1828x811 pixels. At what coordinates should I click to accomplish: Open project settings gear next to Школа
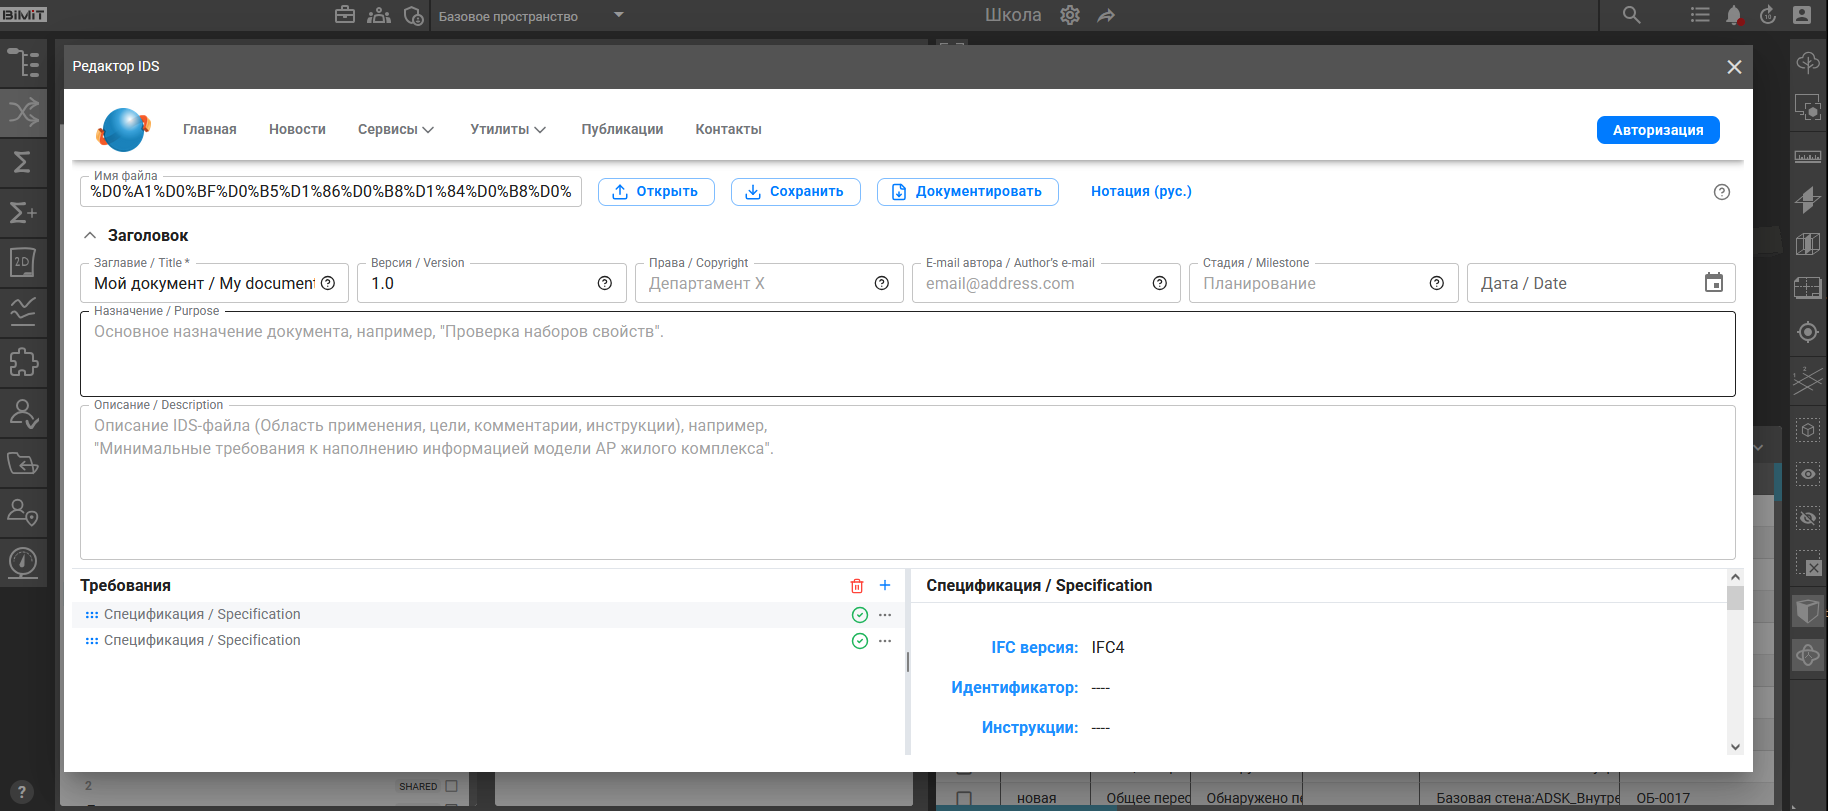[x=1070, y=15]
